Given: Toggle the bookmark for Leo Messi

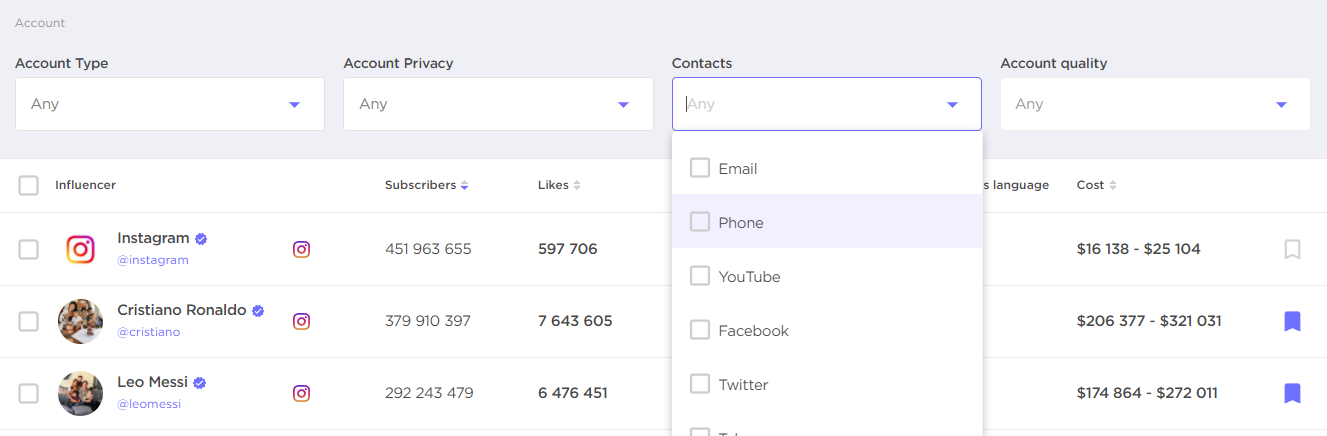Looking at the screenshot, I should [1292, 393].
